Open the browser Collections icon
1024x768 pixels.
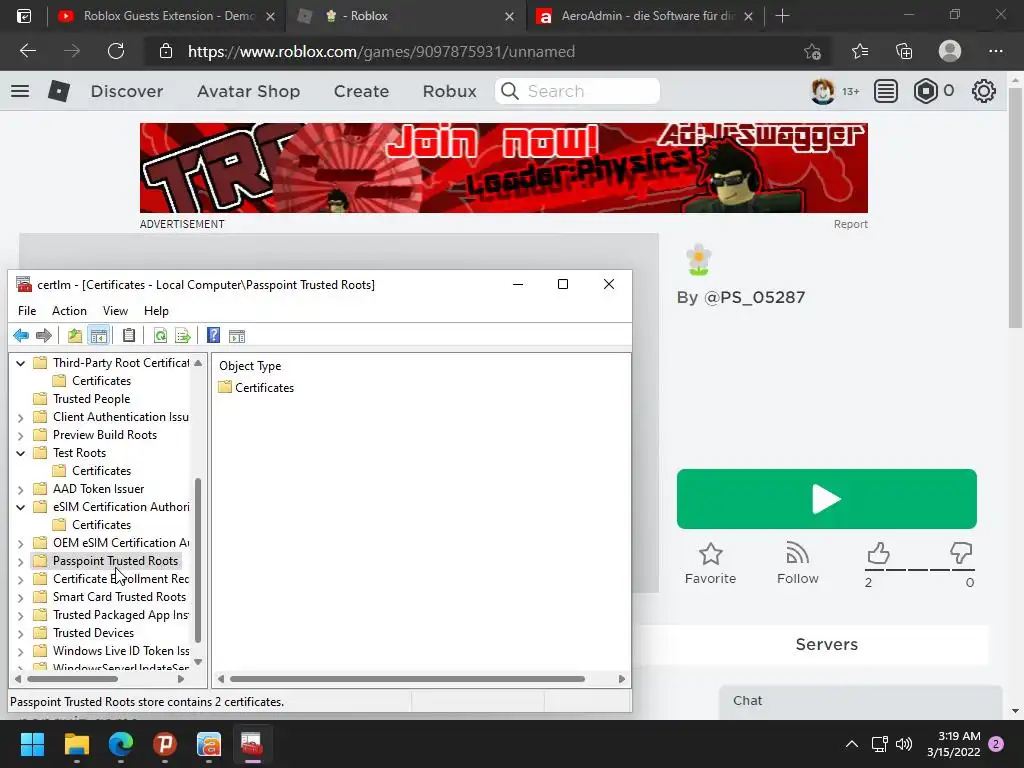(904, 51)
